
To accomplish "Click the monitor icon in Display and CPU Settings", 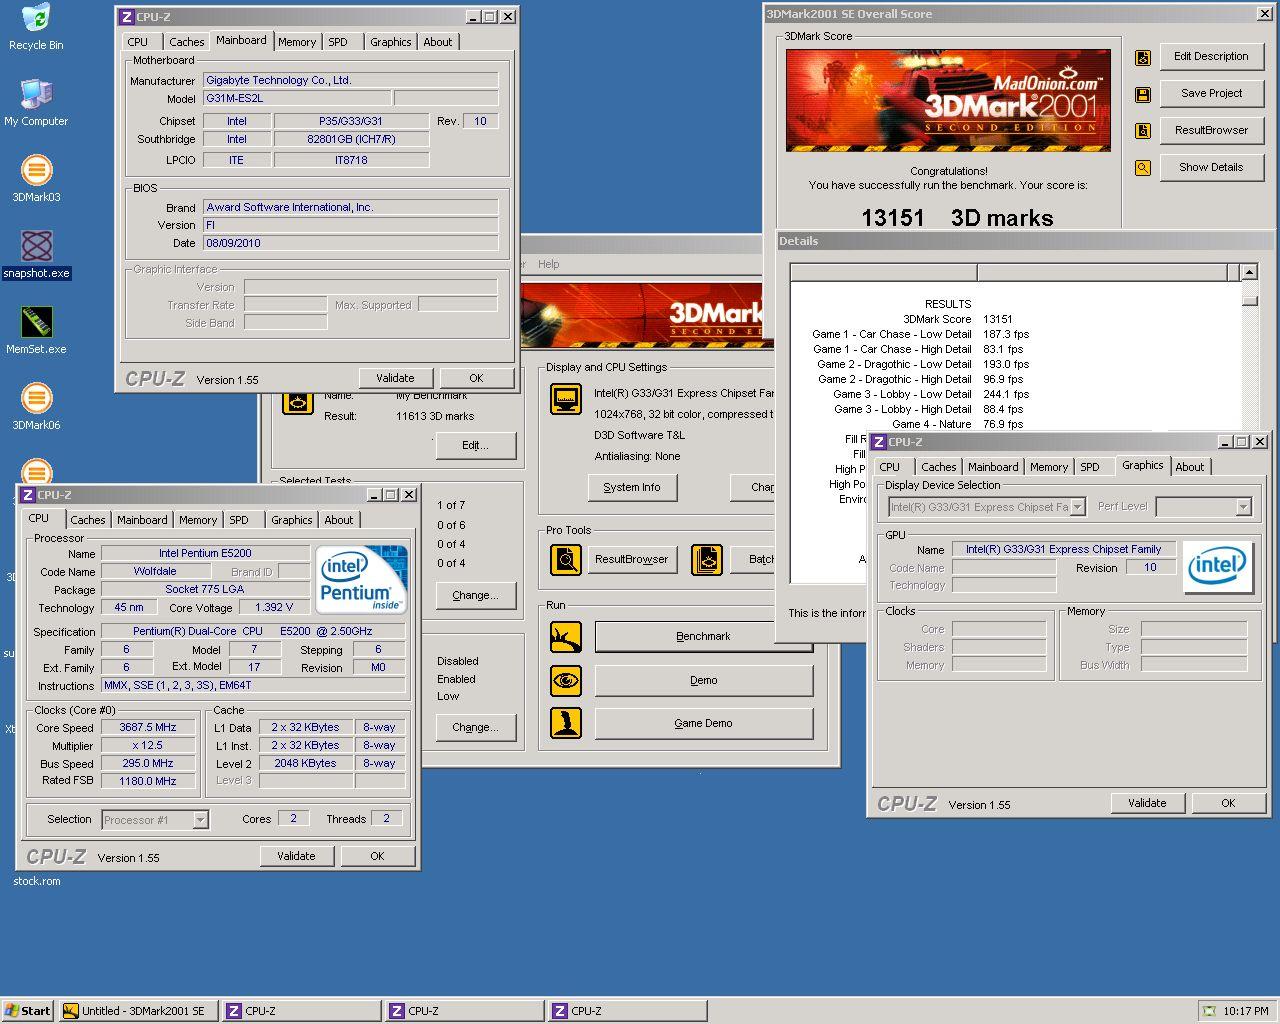I will click(566, 399).
